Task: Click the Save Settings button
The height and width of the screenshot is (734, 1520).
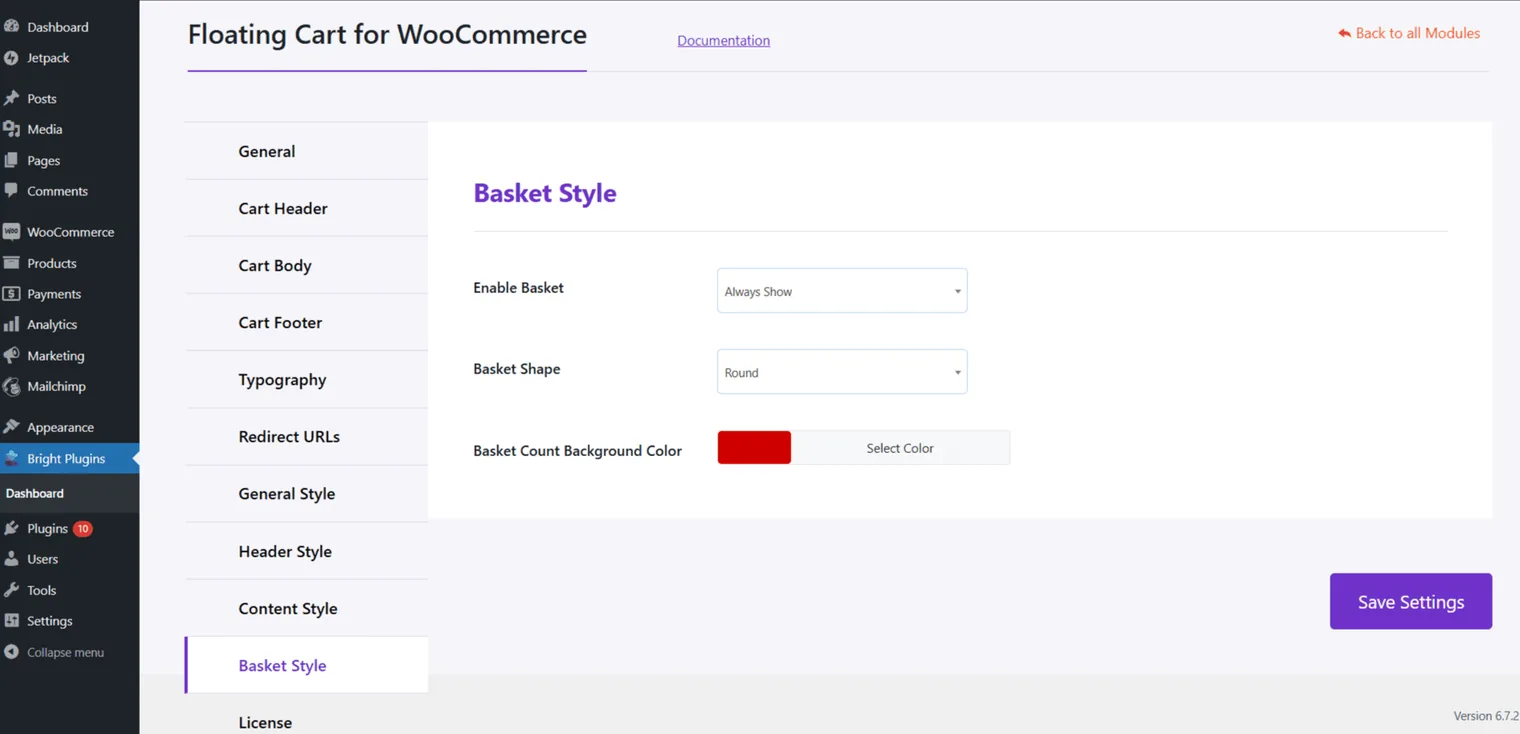Action: [x=1411, y=601]
